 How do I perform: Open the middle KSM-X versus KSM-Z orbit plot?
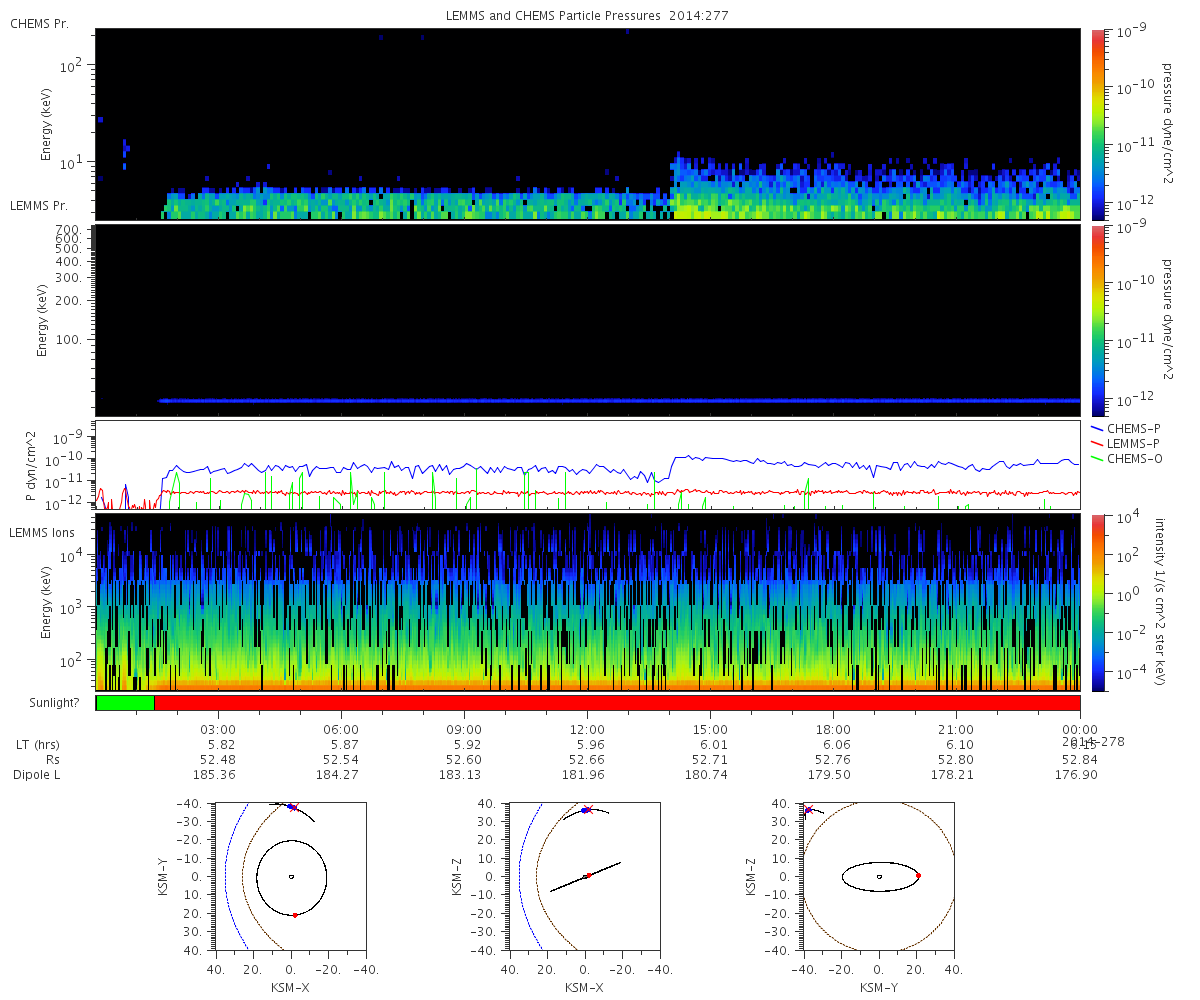[584, 877]
